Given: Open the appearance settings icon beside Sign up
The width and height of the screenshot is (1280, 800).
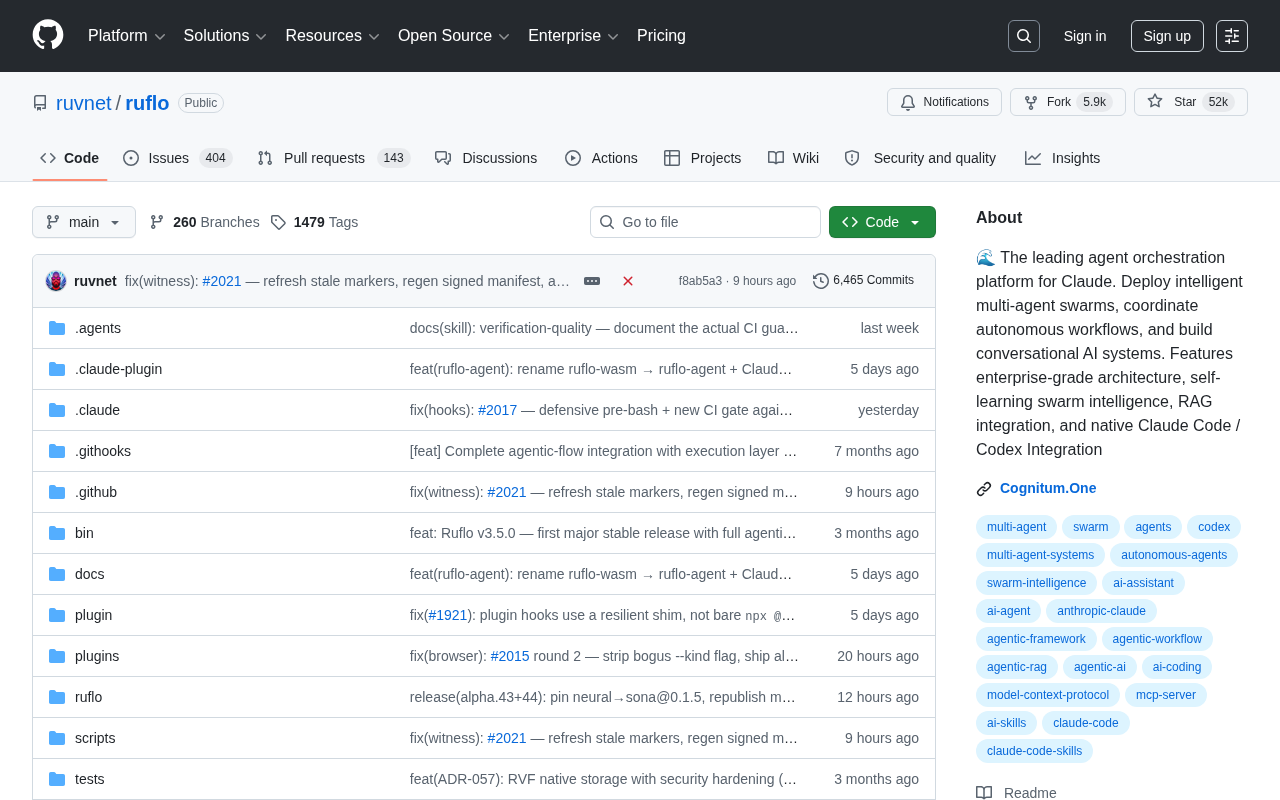Looking at the screenshot, I should 1232,36.
